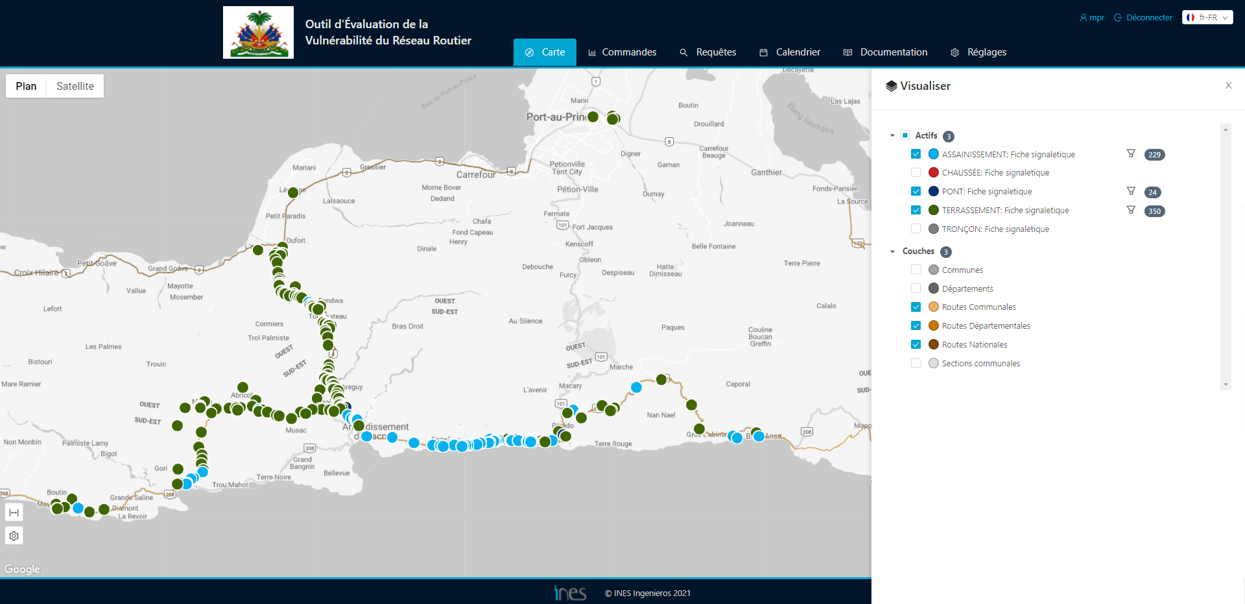Click the Visualiser layers stack icon
Screen dimensions: 1245x604
pos(891,86)
